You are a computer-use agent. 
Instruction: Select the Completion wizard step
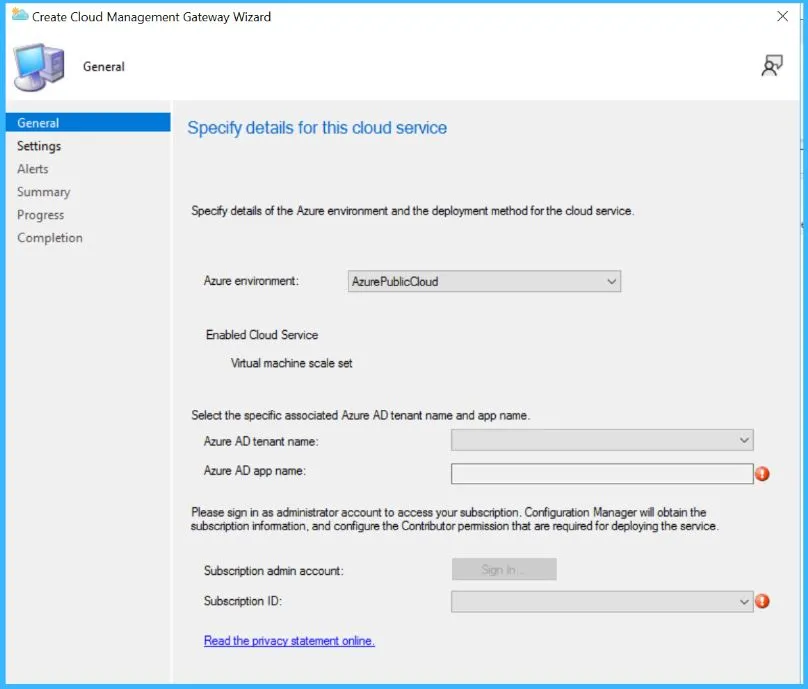[50, 238]
